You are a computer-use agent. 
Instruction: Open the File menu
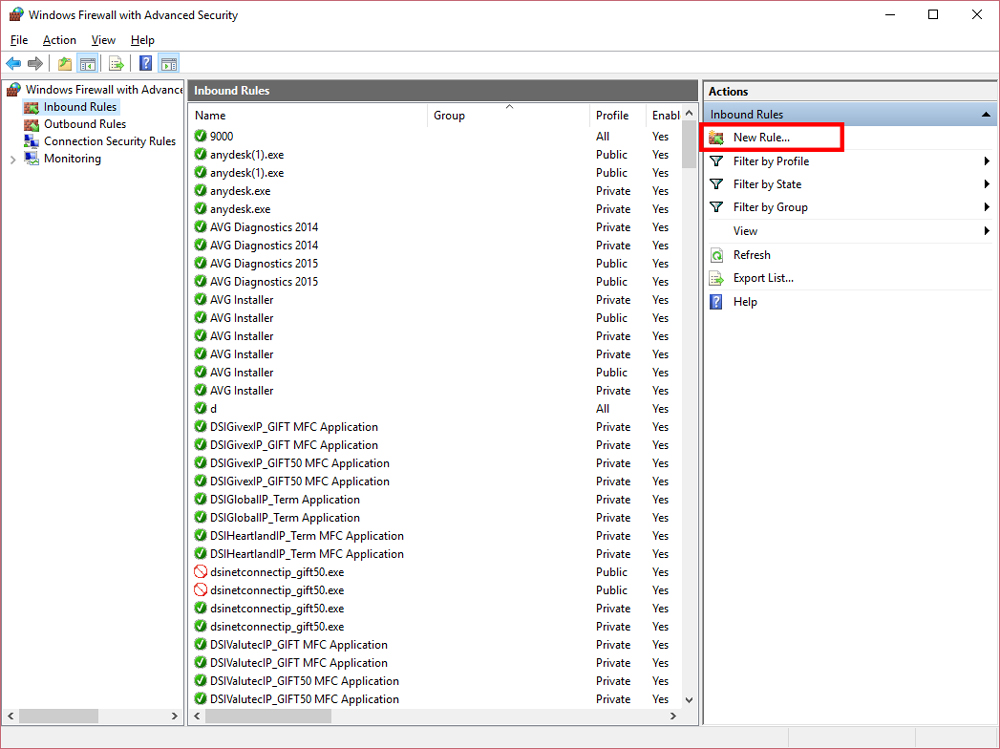tap(19, 40)
